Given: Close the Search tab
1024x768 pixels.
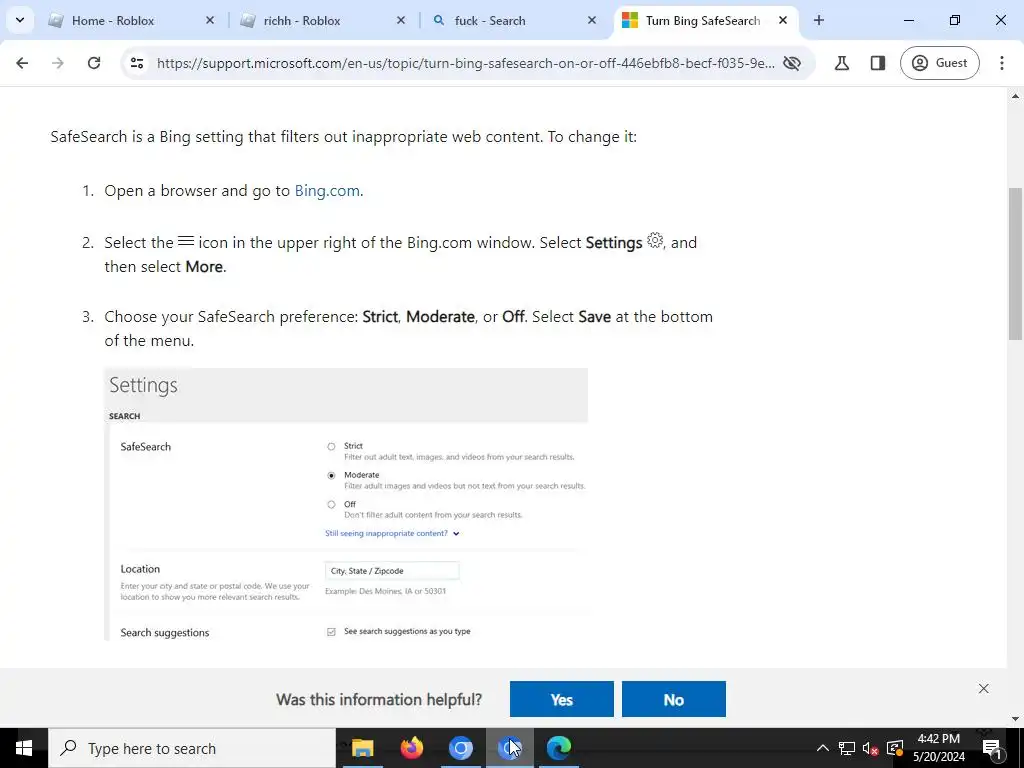Looking at the screenshot, I should (592, 20).
